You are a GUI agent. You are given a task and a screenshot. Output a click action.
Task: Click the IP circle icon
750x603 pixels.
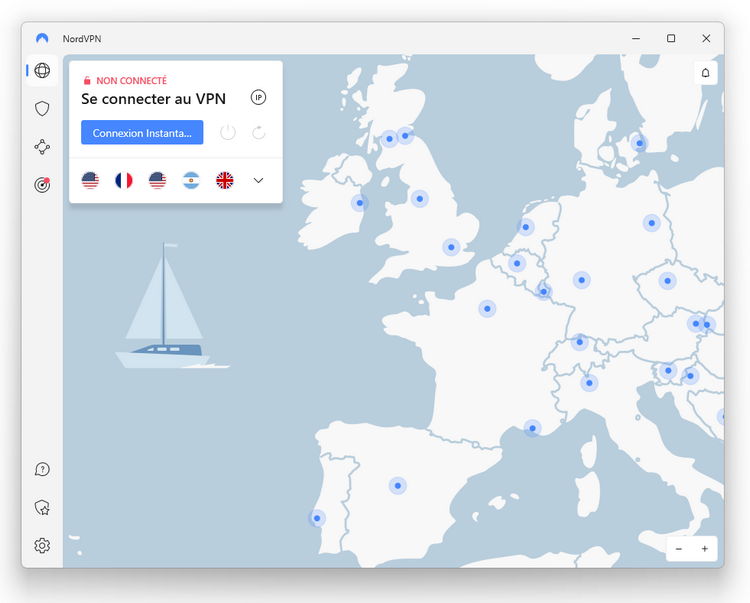pos(258,98)
